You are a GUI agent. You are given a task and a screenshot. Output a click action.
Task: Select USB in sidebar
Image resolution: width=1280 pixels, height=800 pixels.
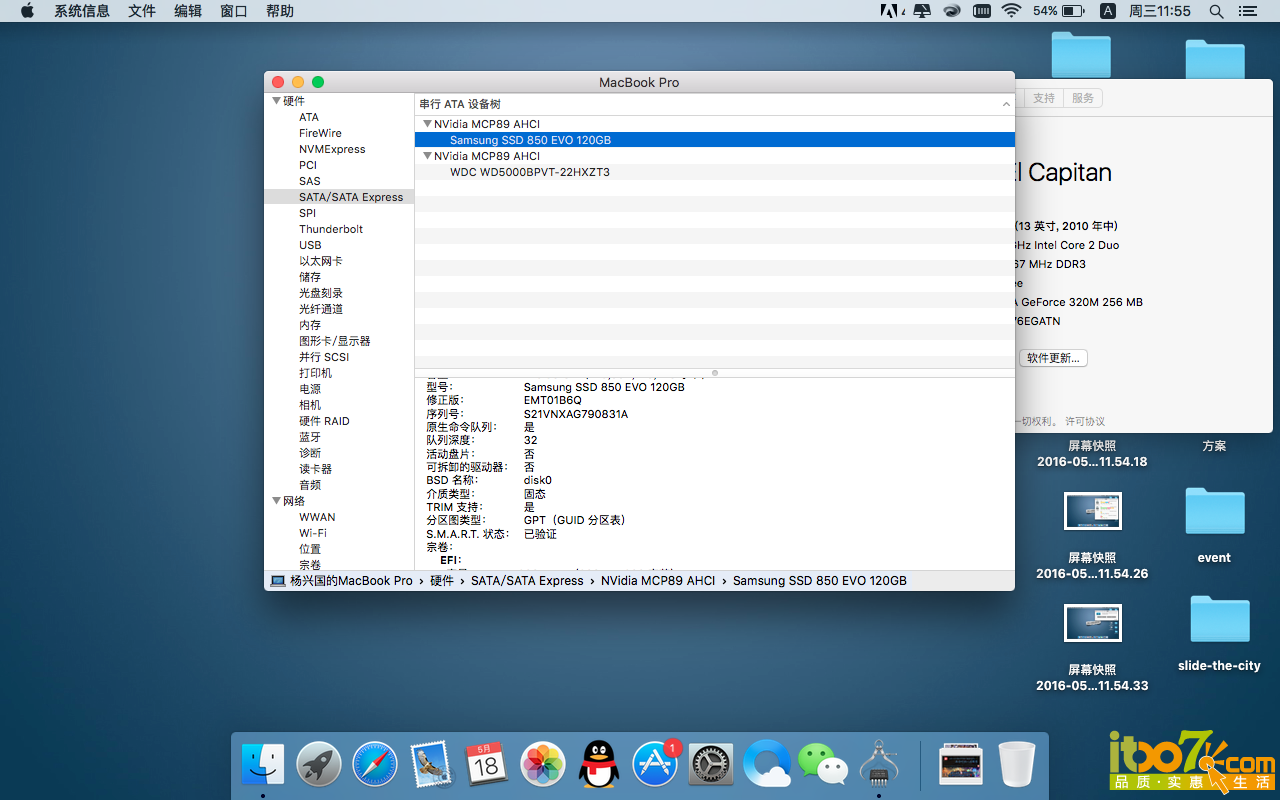pyautogui.click(x=310, y=245)
